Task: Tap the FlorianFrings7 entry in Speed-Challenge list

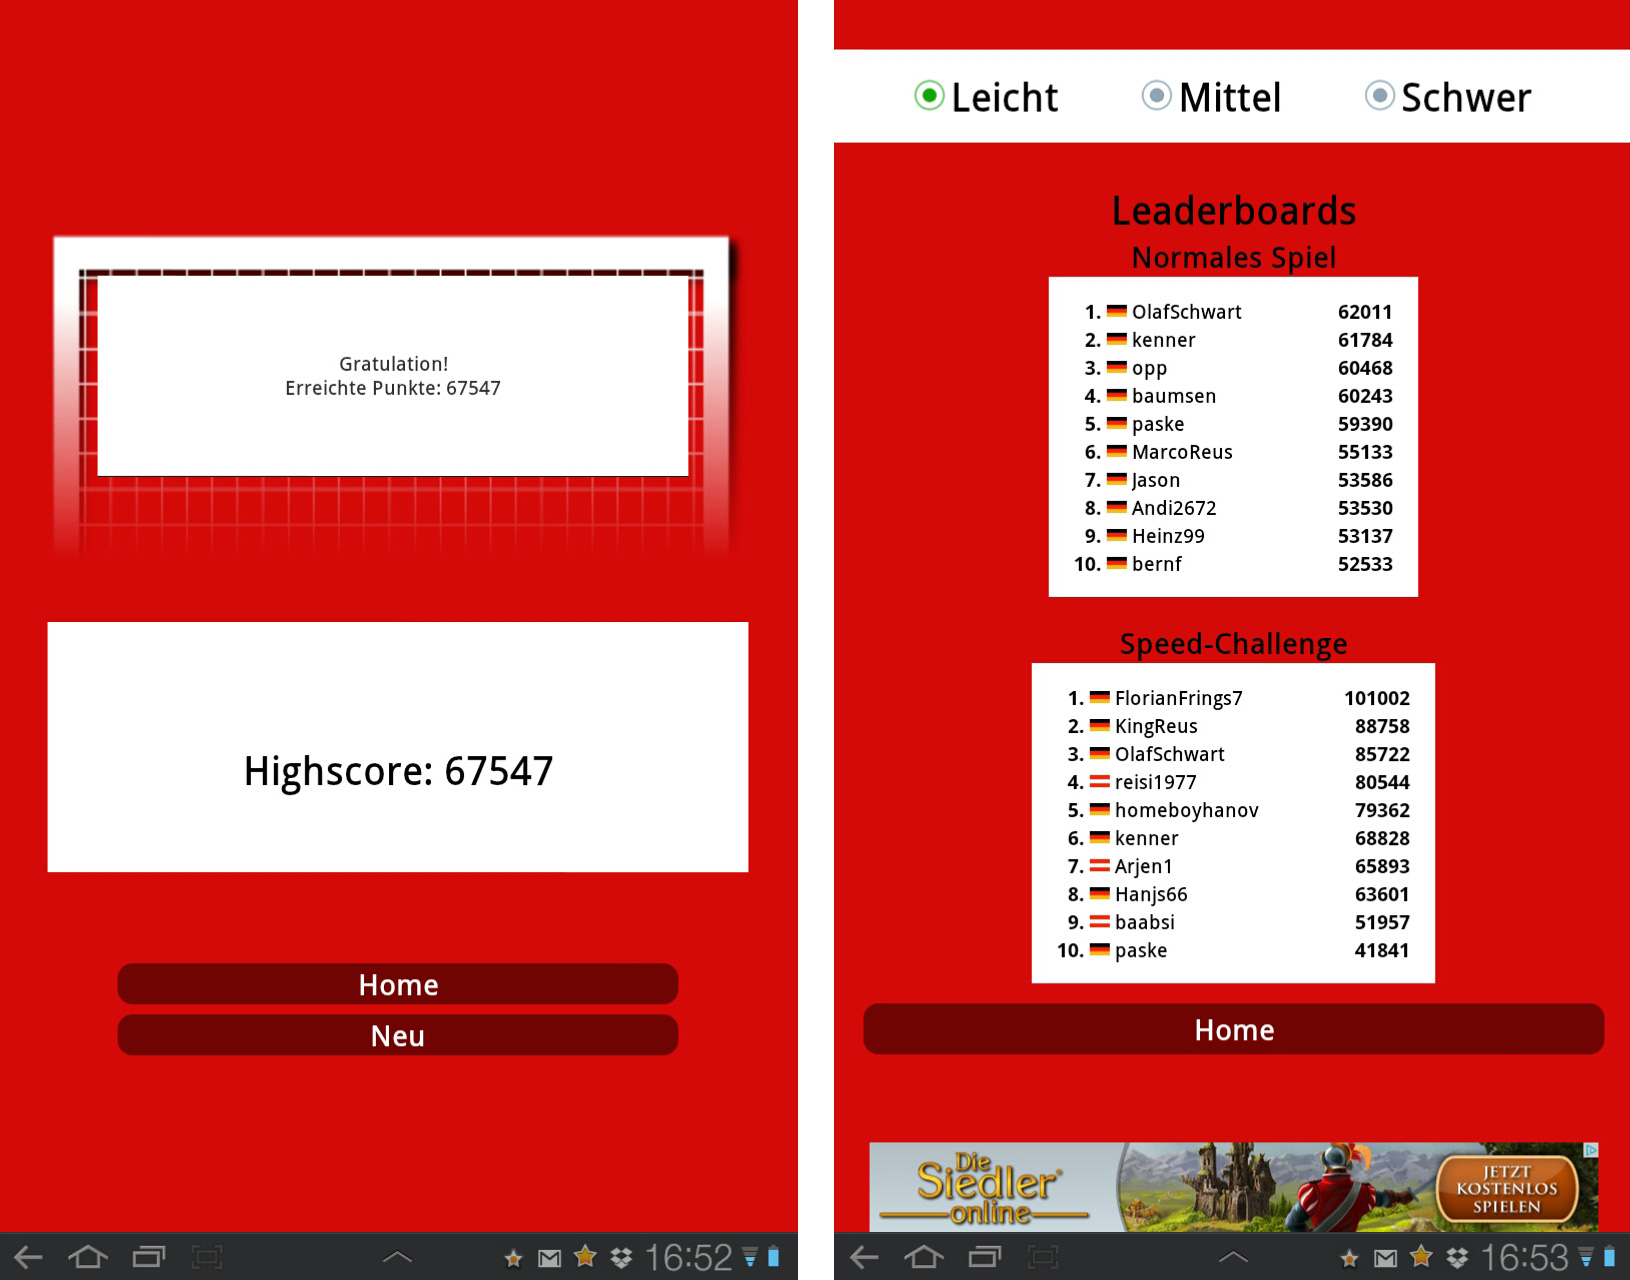Action: pyautogui.click(x=1178, y=698)
